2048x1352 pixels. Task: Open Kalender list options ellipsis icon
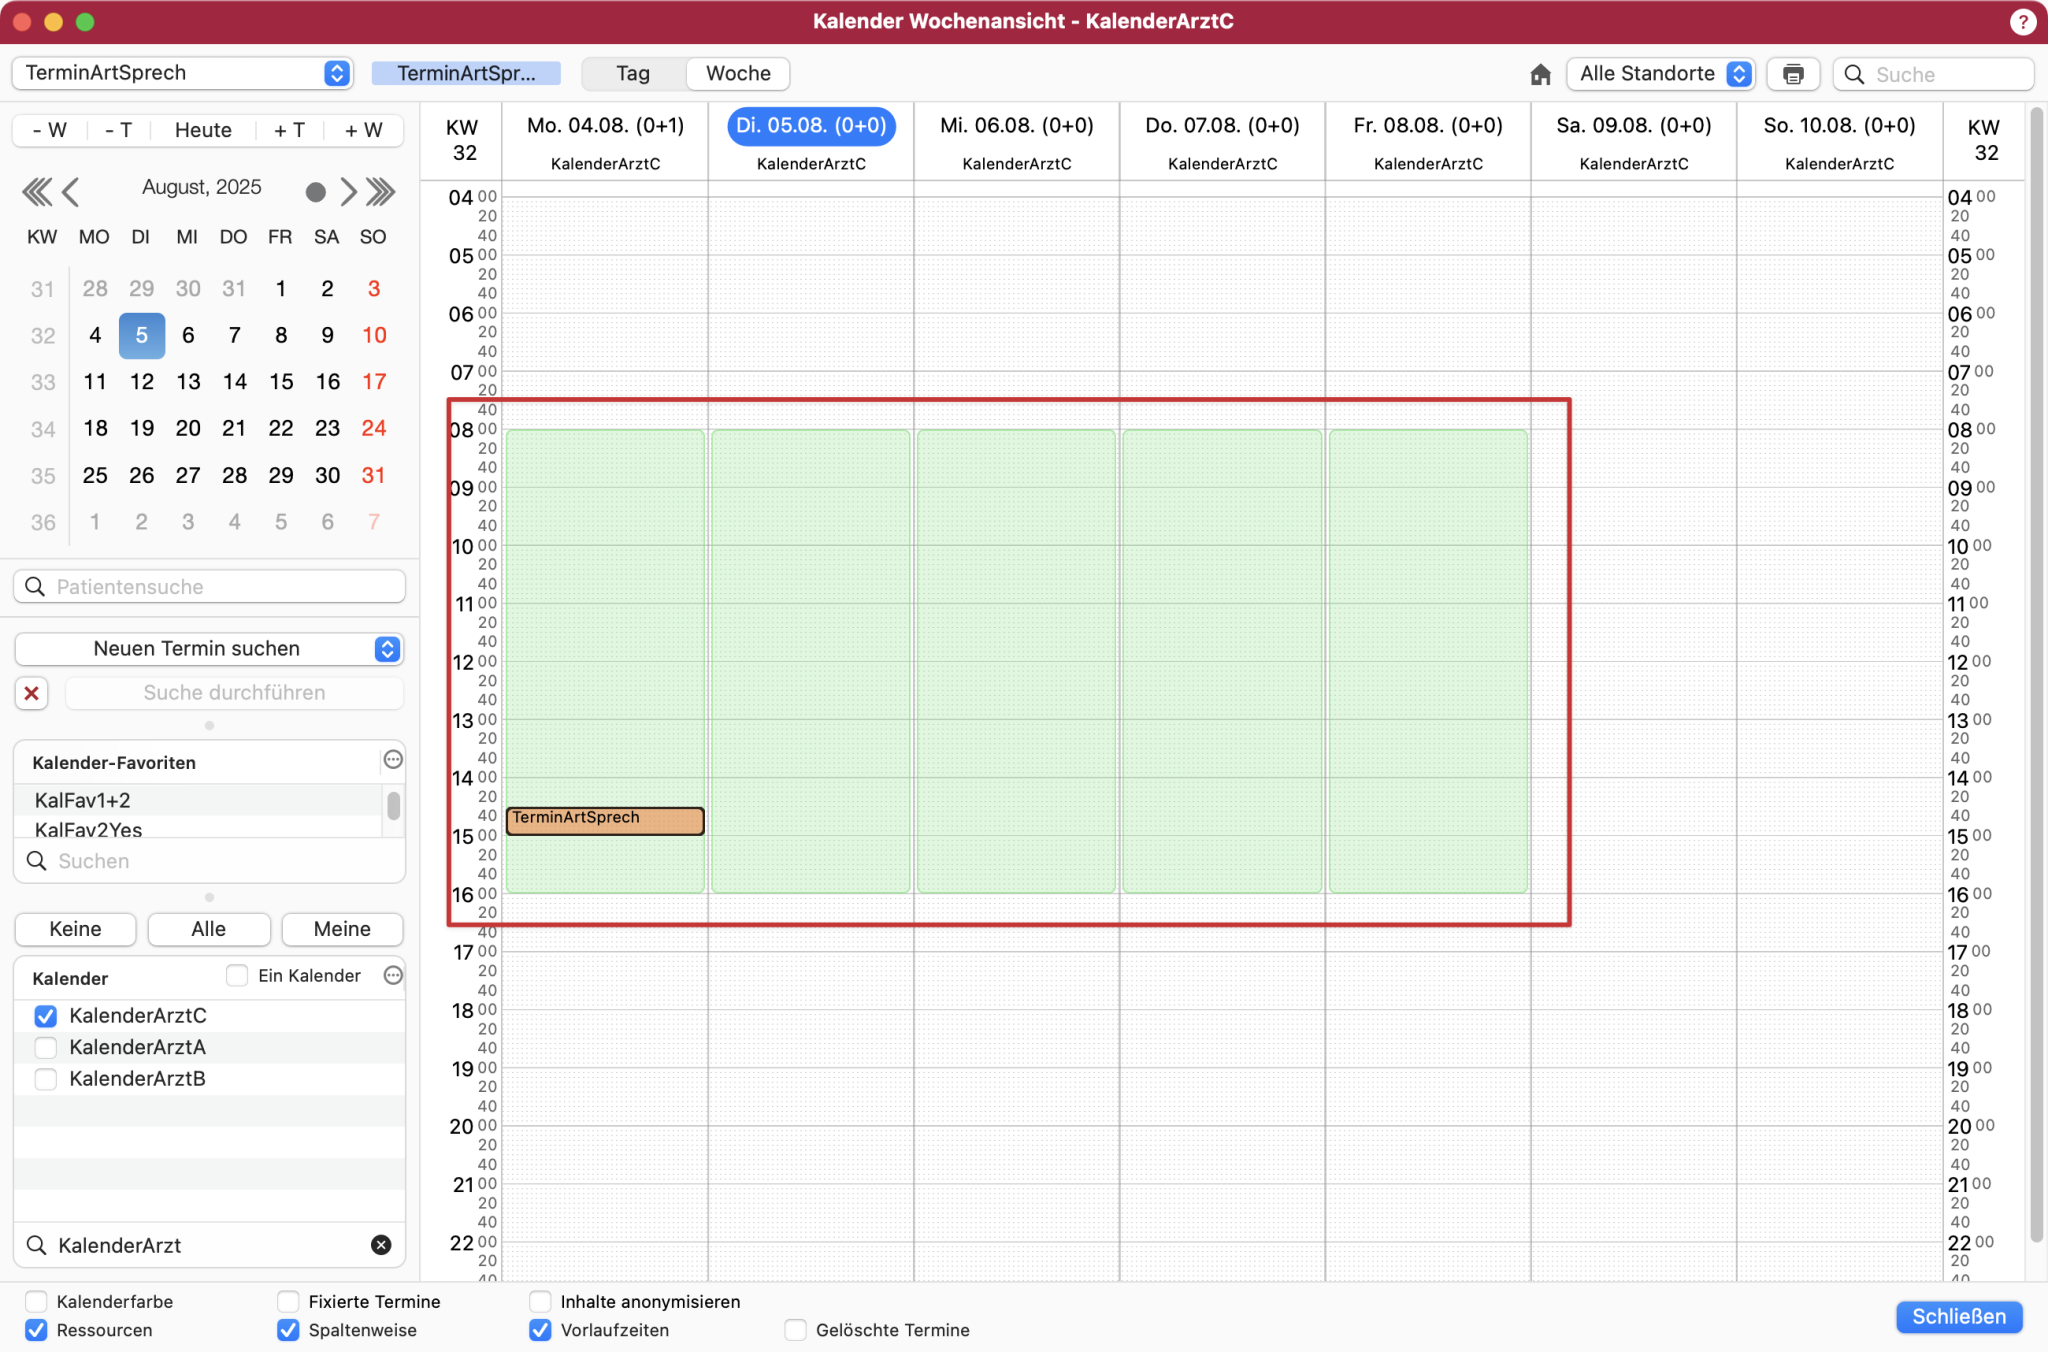click(393, 975)
